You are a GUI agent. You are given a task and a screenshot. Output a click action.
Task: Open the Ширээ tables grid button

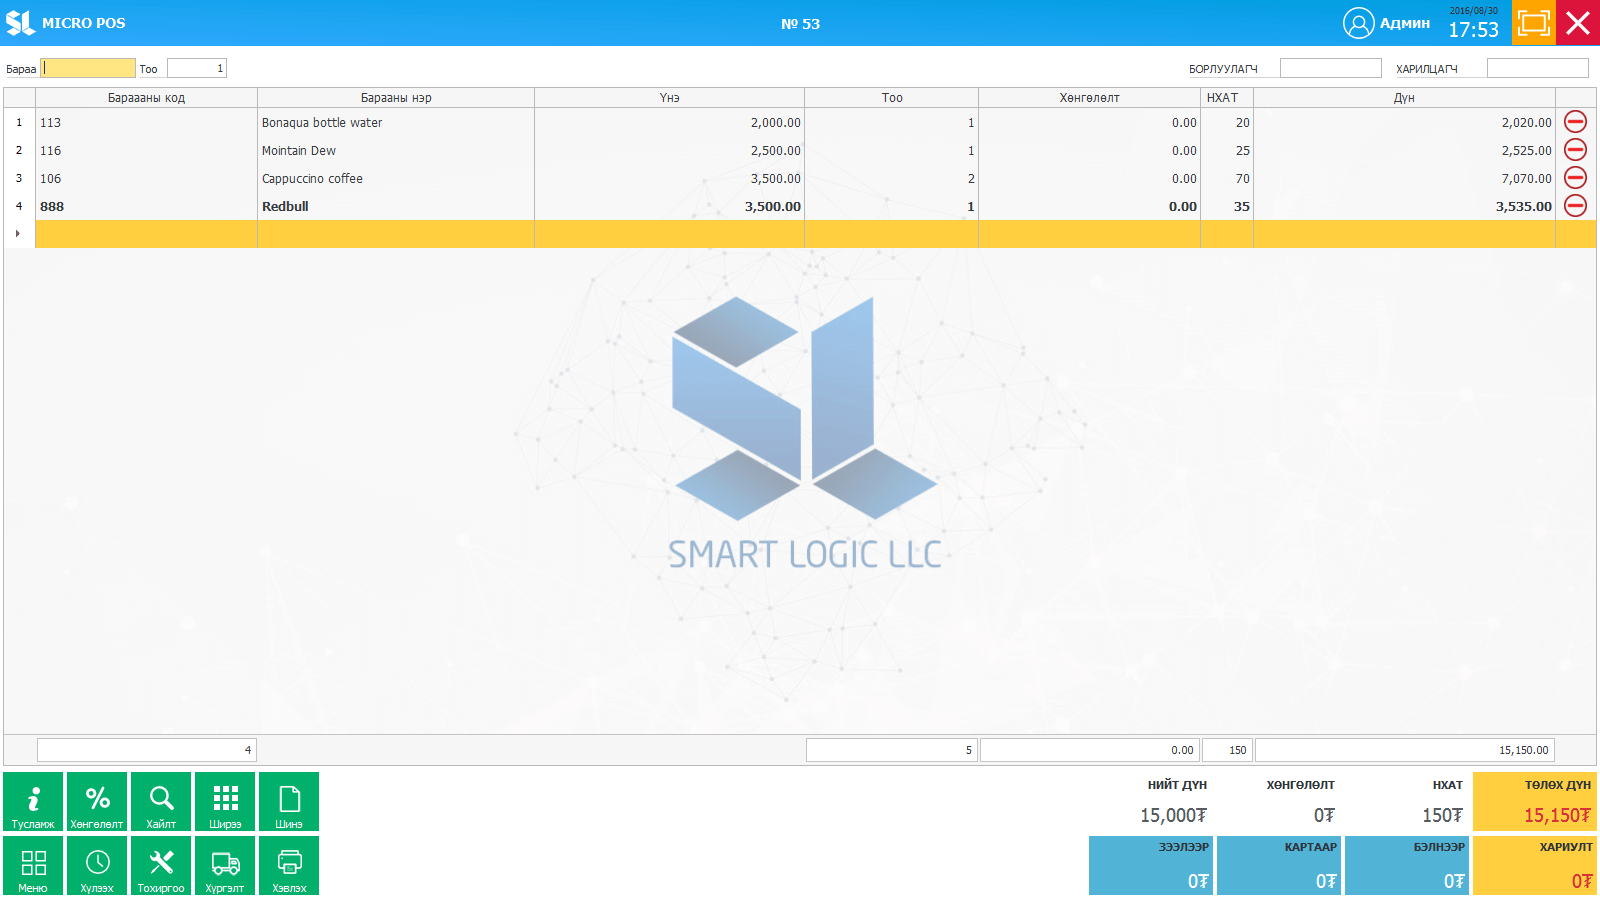pos(225,801)
